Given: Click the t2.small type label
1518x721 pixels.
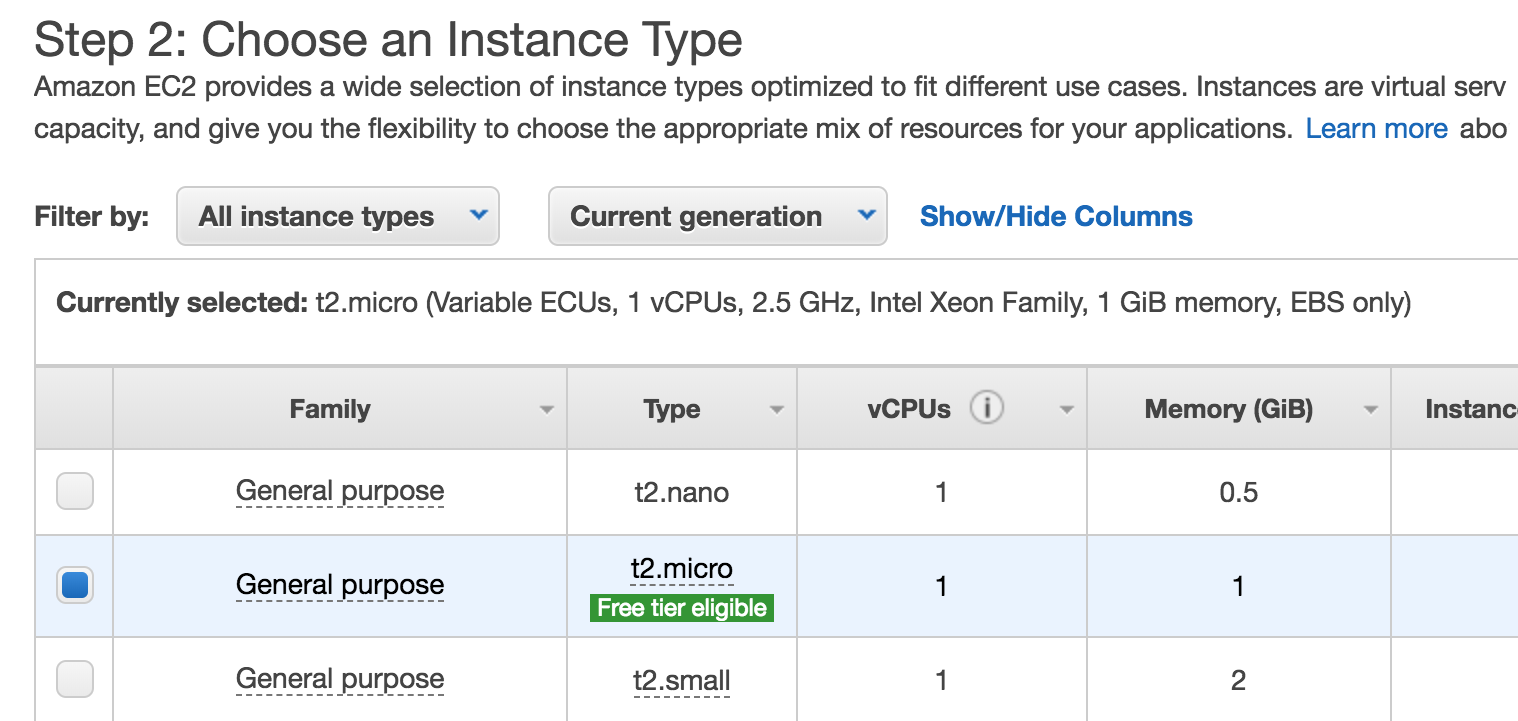Looking at the screenshot, I should (681, 681).
